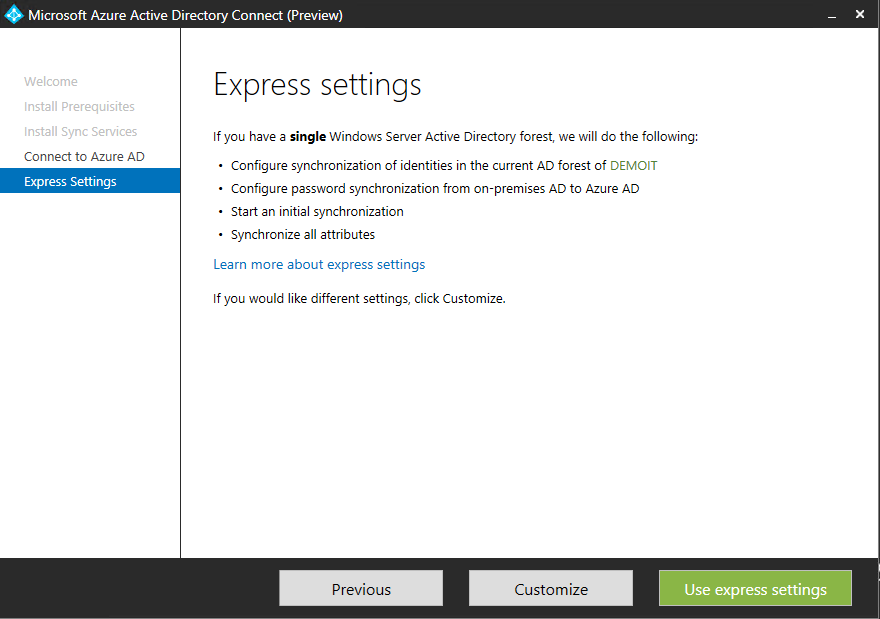
Task: Open the Install Sync Services step
Action: (x=81, y=132)
